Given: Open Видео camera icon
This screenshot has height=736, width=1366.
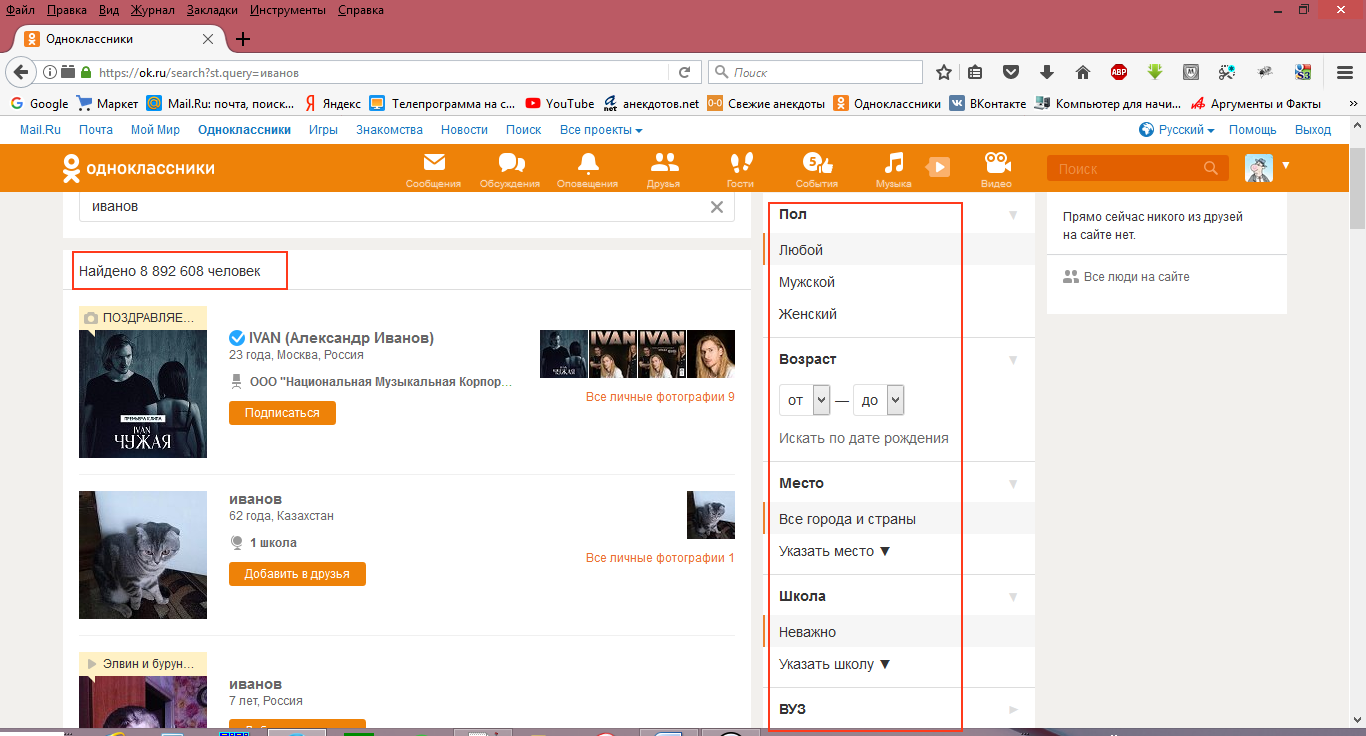Looking at the screenshot, I should (997, 163).
